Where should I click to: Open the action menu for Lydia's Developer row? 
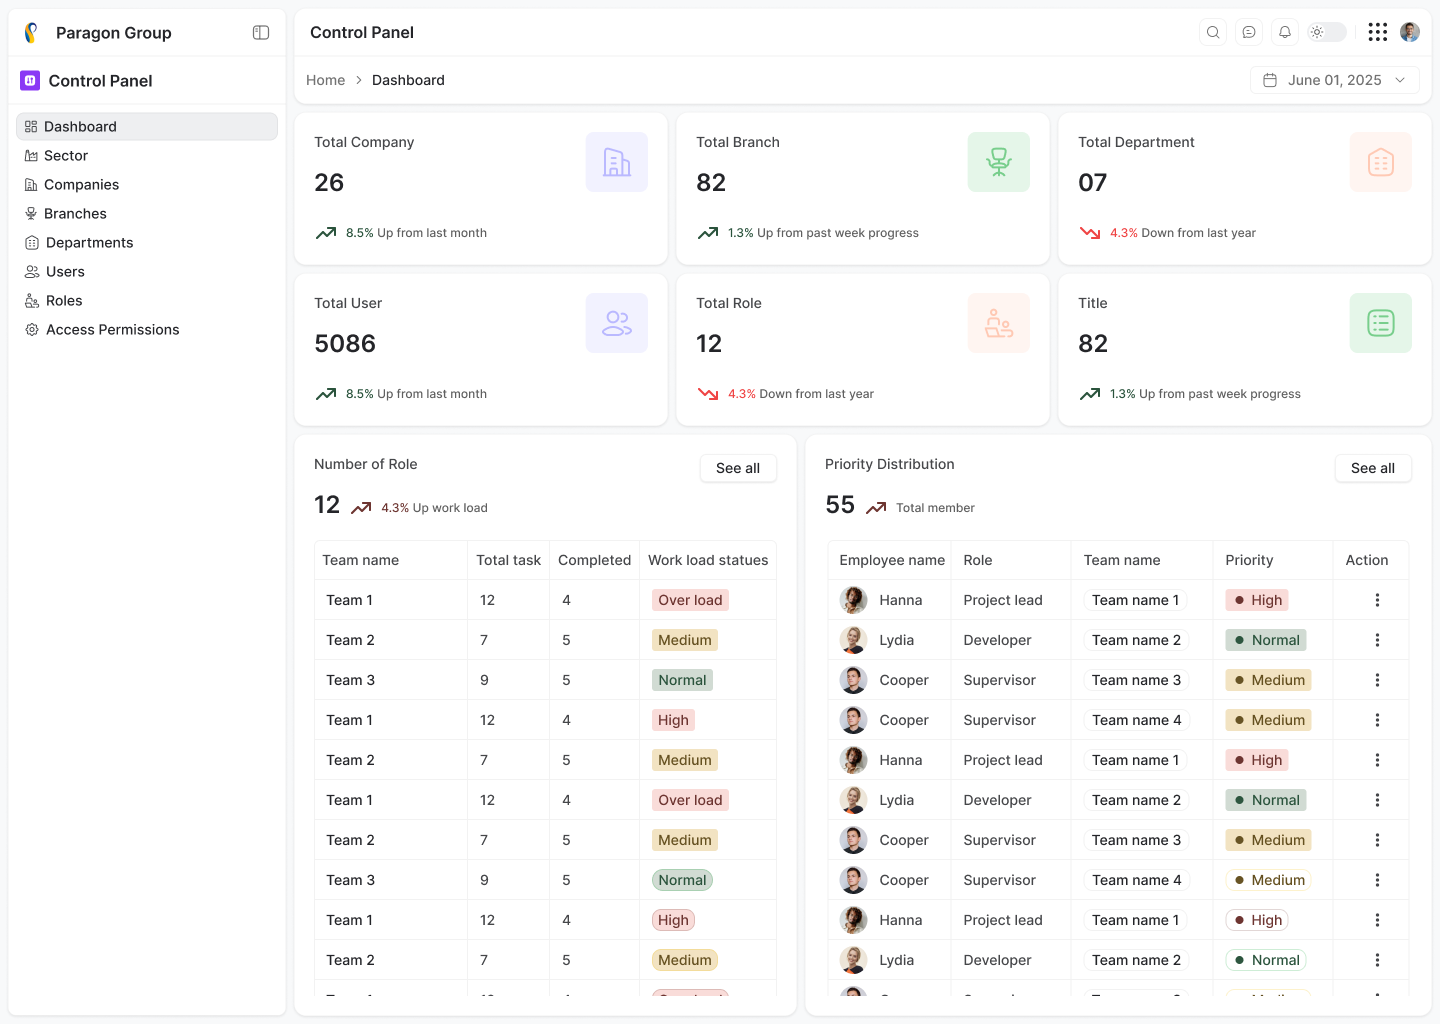1377,639
